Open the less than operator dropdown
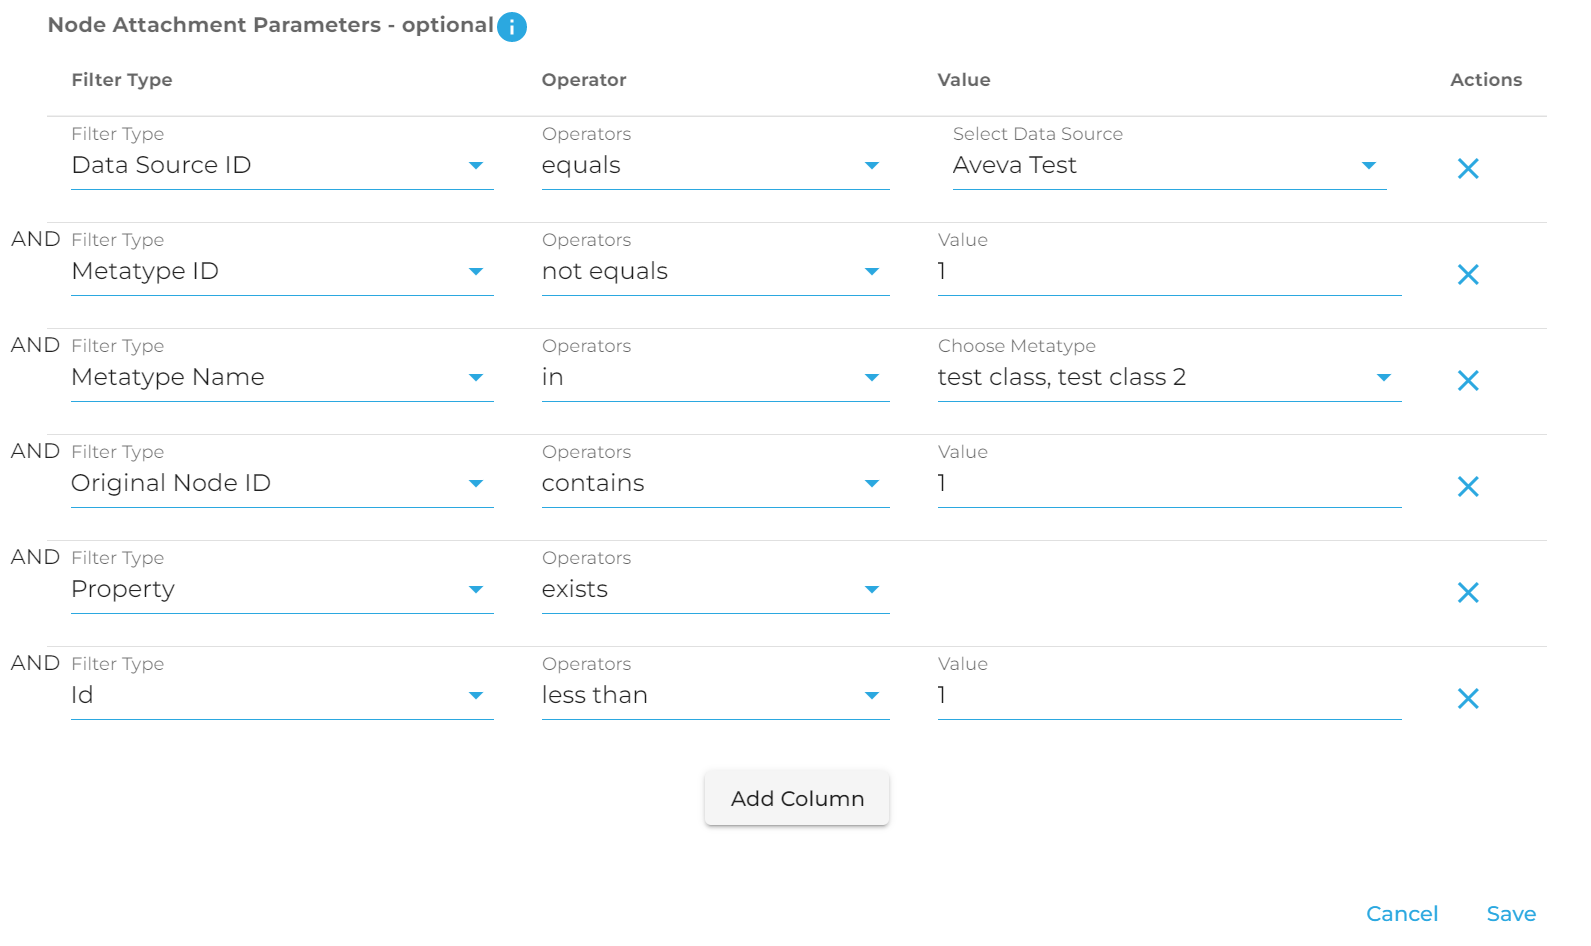1591x946 pixels. click(x=715, y=696)
